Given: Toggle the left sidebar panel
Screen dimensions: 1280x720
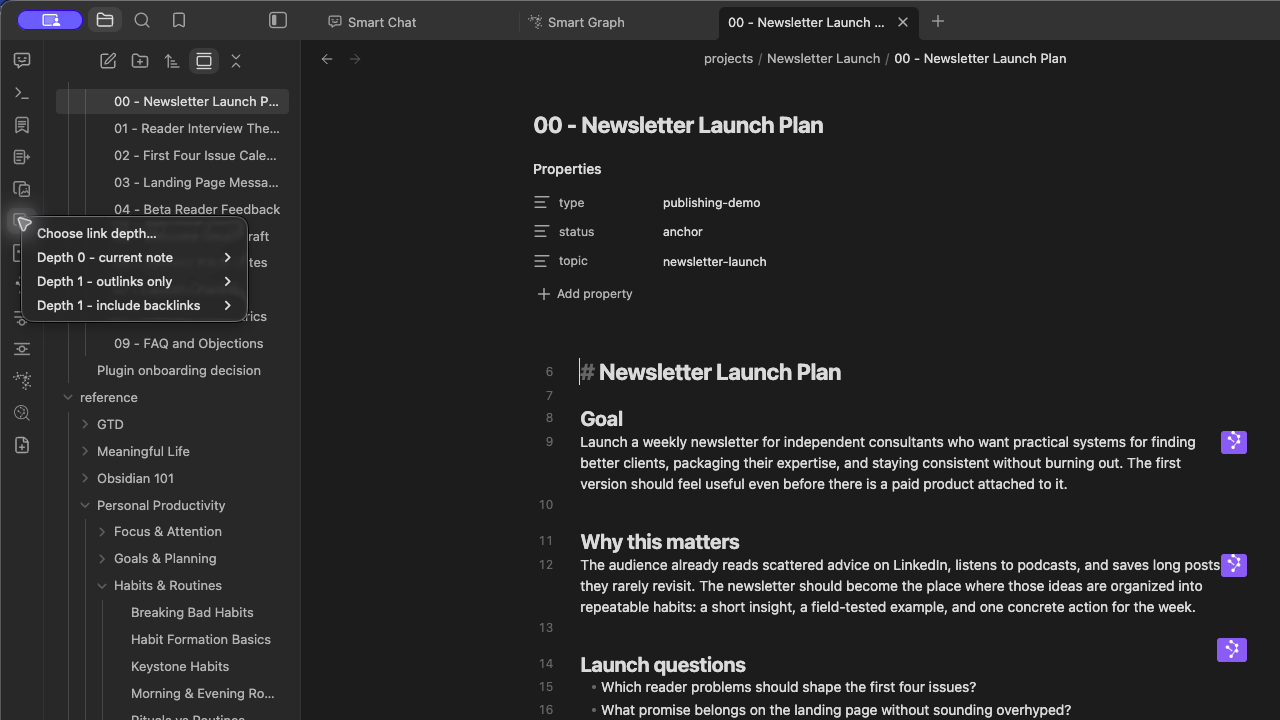Looking at the screenshot, I should coord(278,20).
